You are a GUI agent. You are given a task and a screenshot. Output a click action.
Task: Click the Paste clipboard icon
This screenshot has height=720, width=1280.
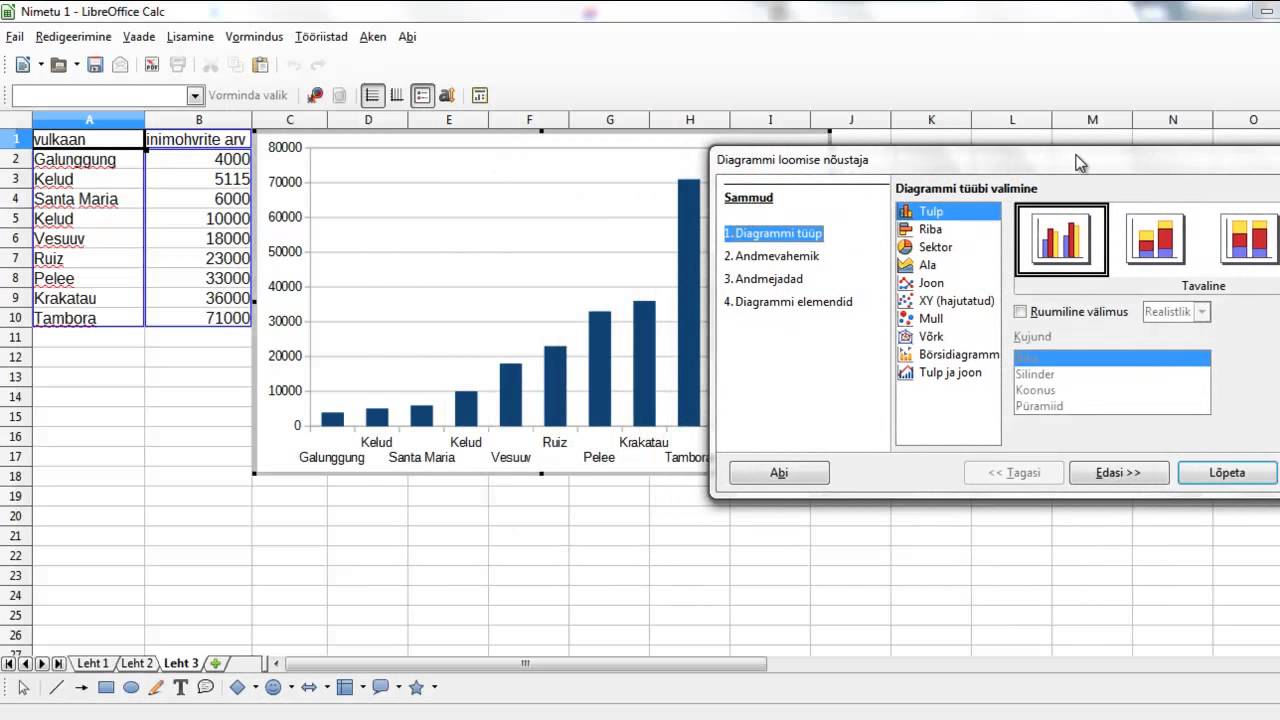click(x=260, y=65)
